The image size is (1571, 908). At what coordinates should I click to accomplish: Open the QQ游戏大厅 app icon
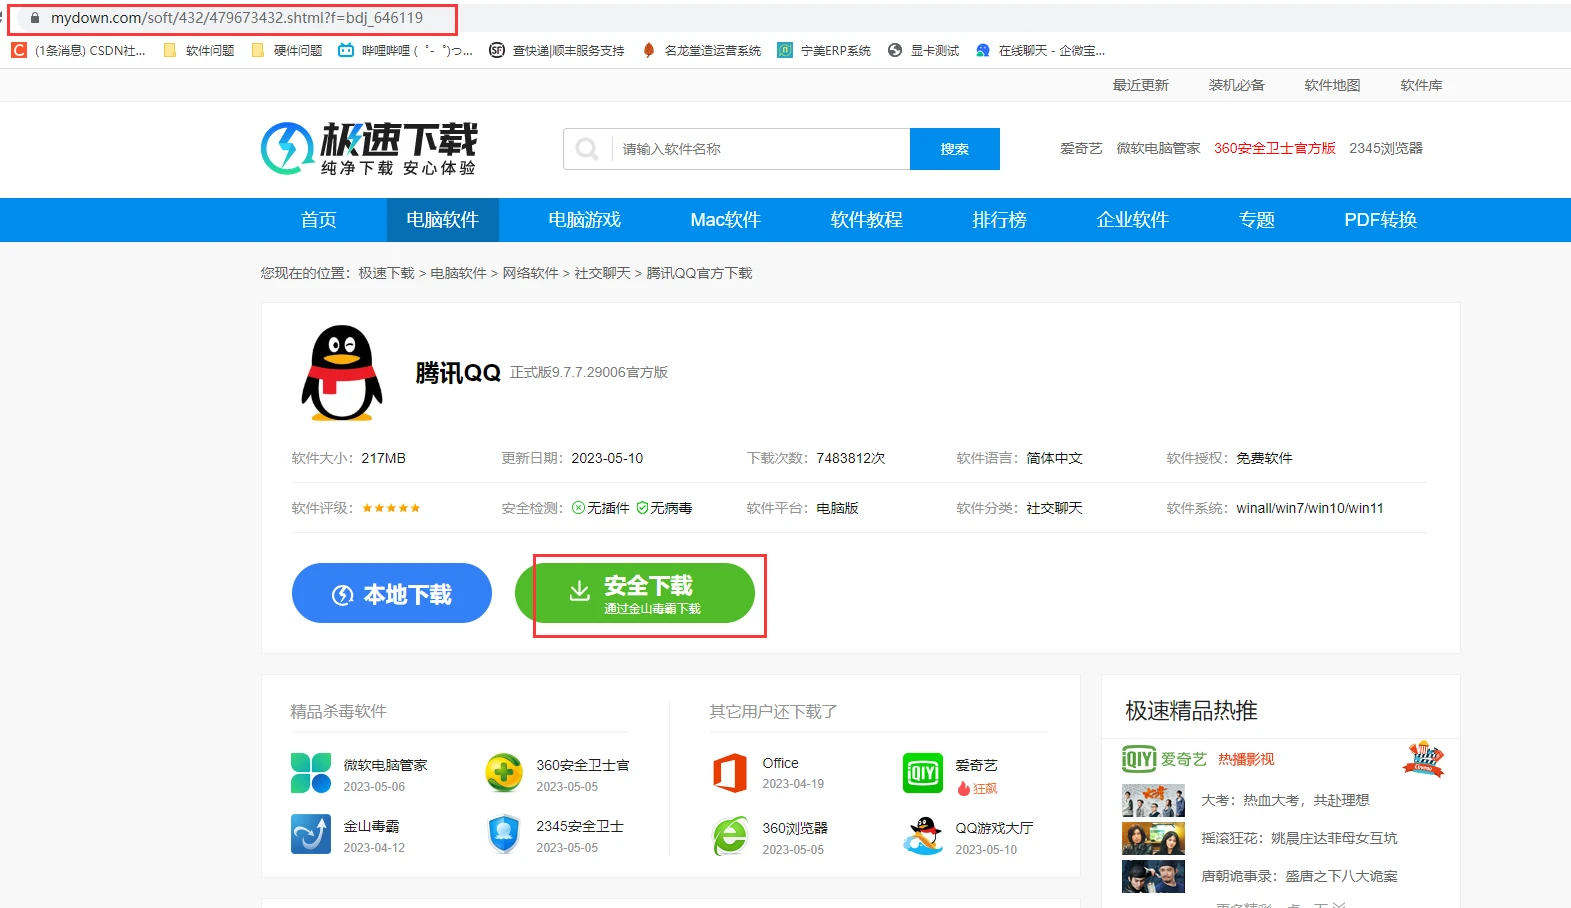point(923,836)
